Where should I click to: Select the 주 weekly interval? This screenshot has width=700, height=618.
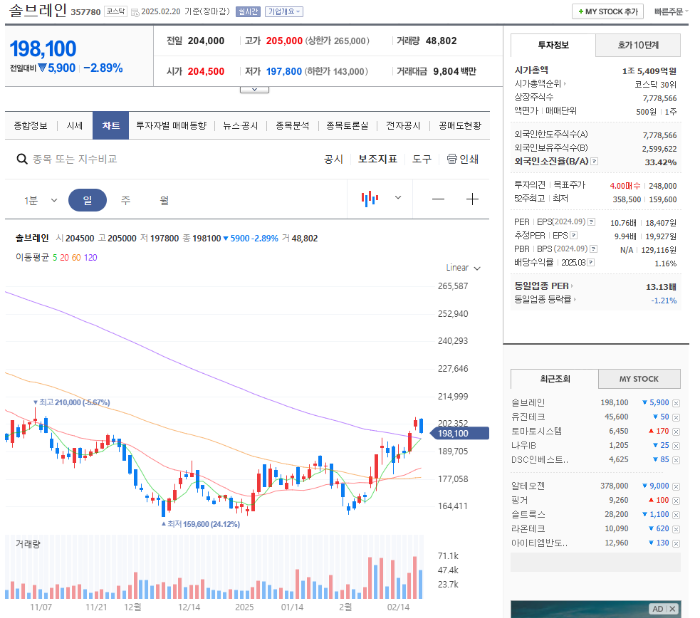pos(126,200)
